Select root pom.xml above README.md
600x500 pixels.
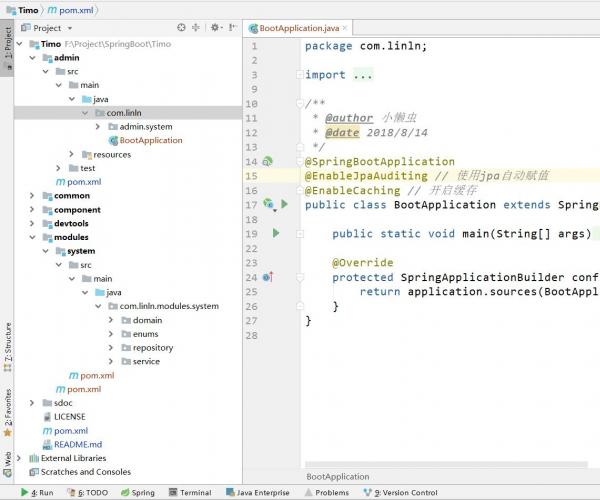71,430
